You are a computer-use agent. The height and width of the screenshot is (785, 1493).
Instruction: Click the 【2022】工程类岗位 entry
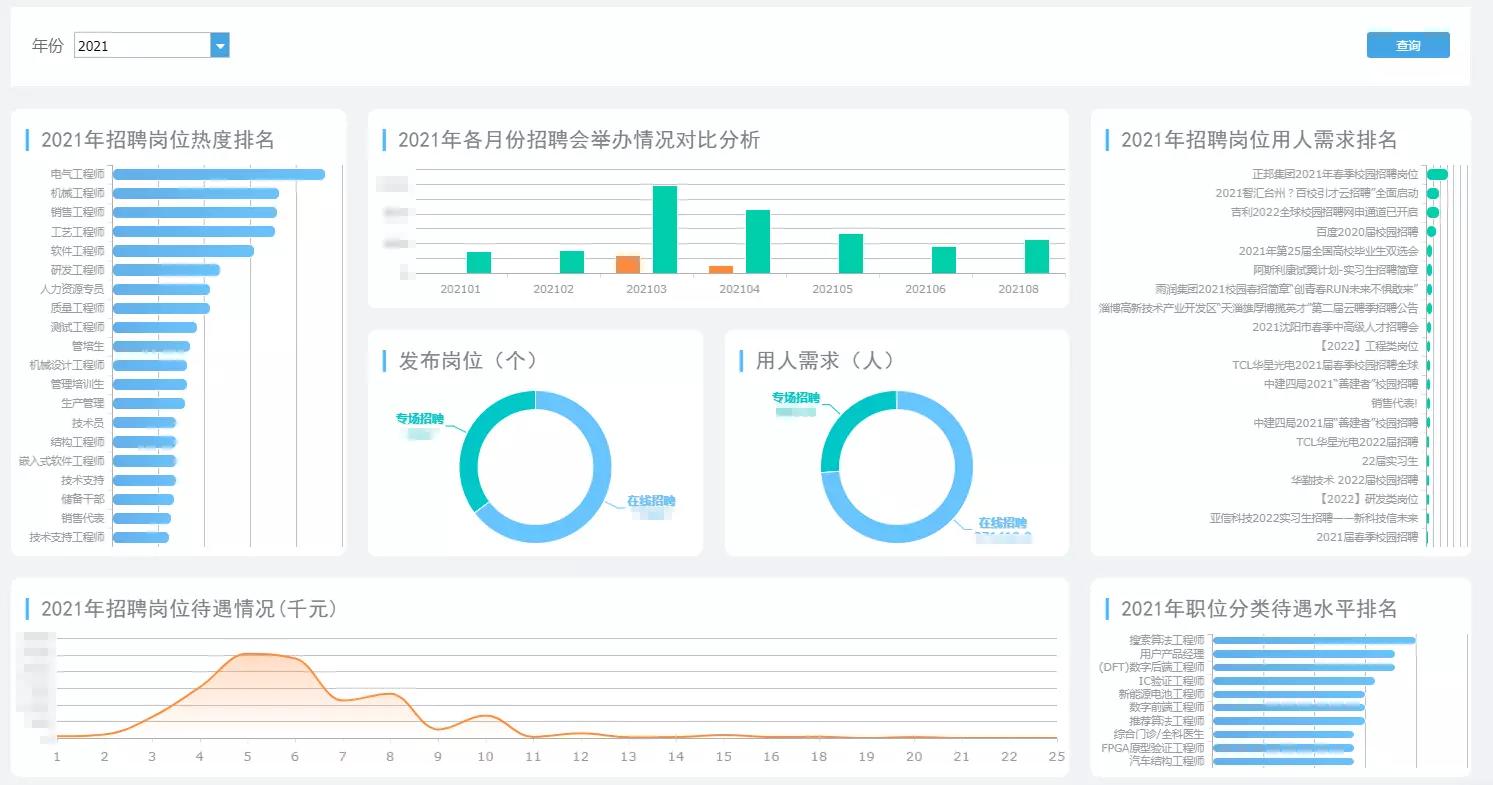(1369, 346)
